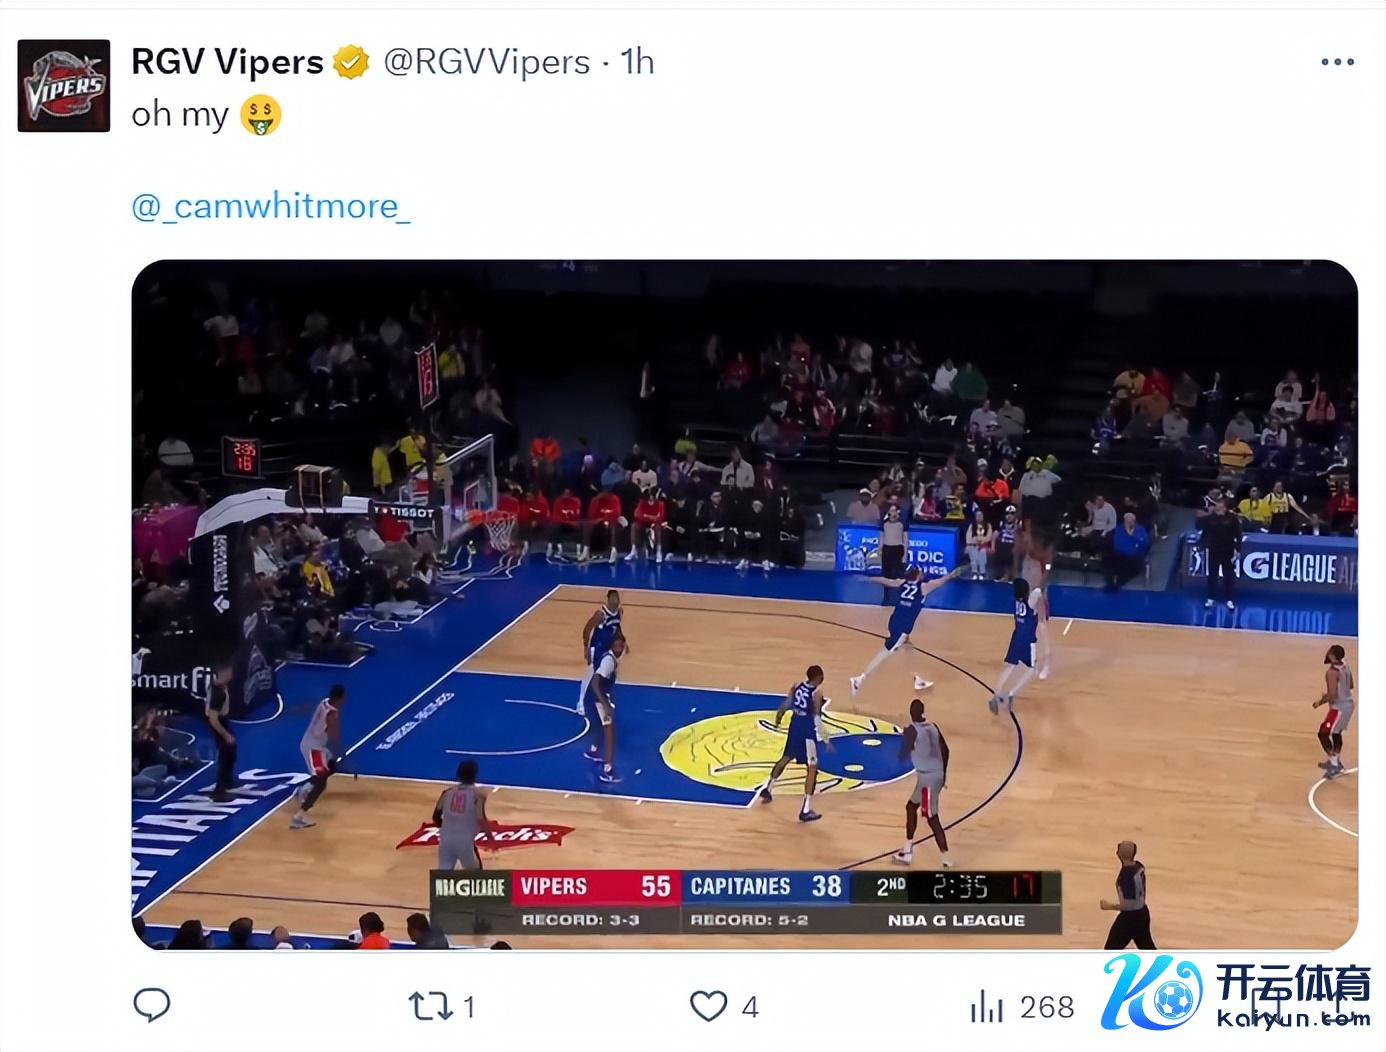This screenshot has width=1386, height=1052.
Task: Click the money-mouth face emoji
Action: click(x=260, y=116)
